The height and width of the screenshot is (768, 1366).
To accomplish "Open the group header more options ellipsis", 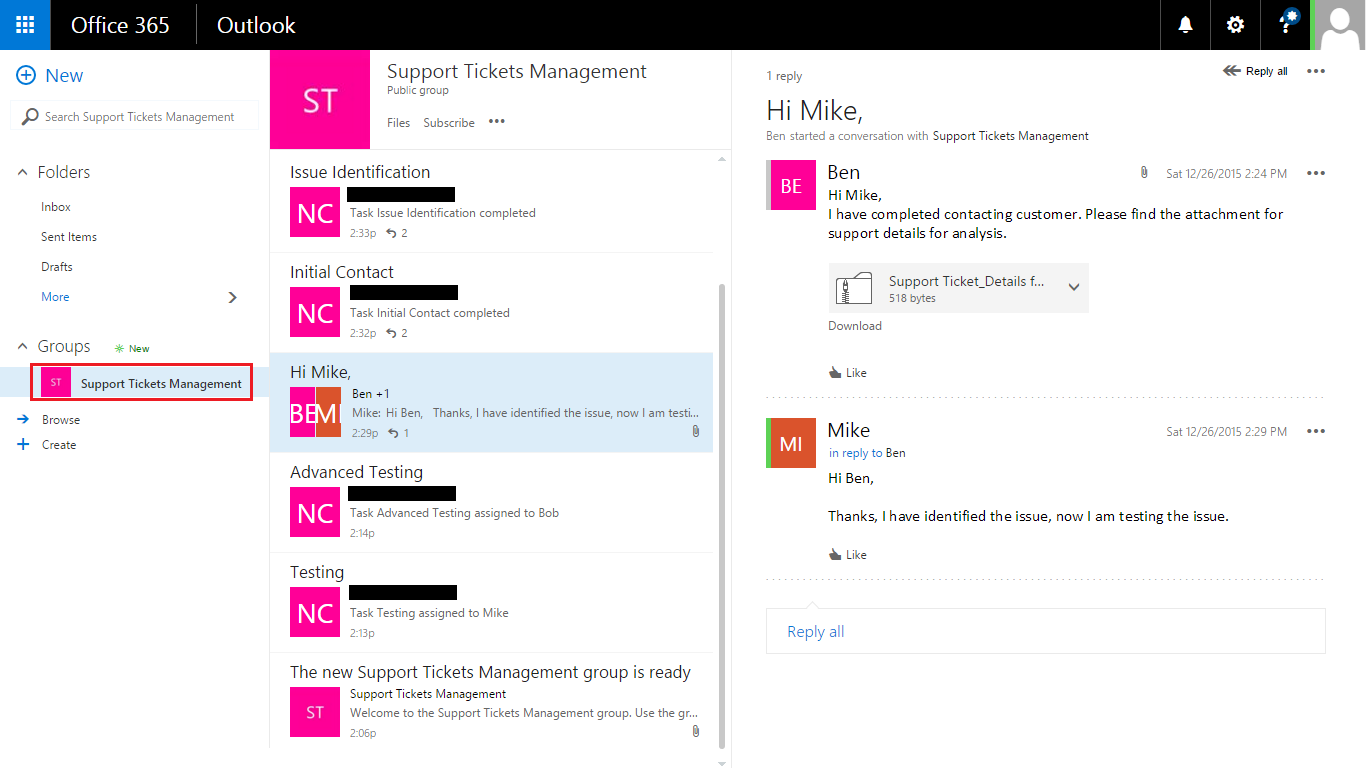I will pos(497,122).
